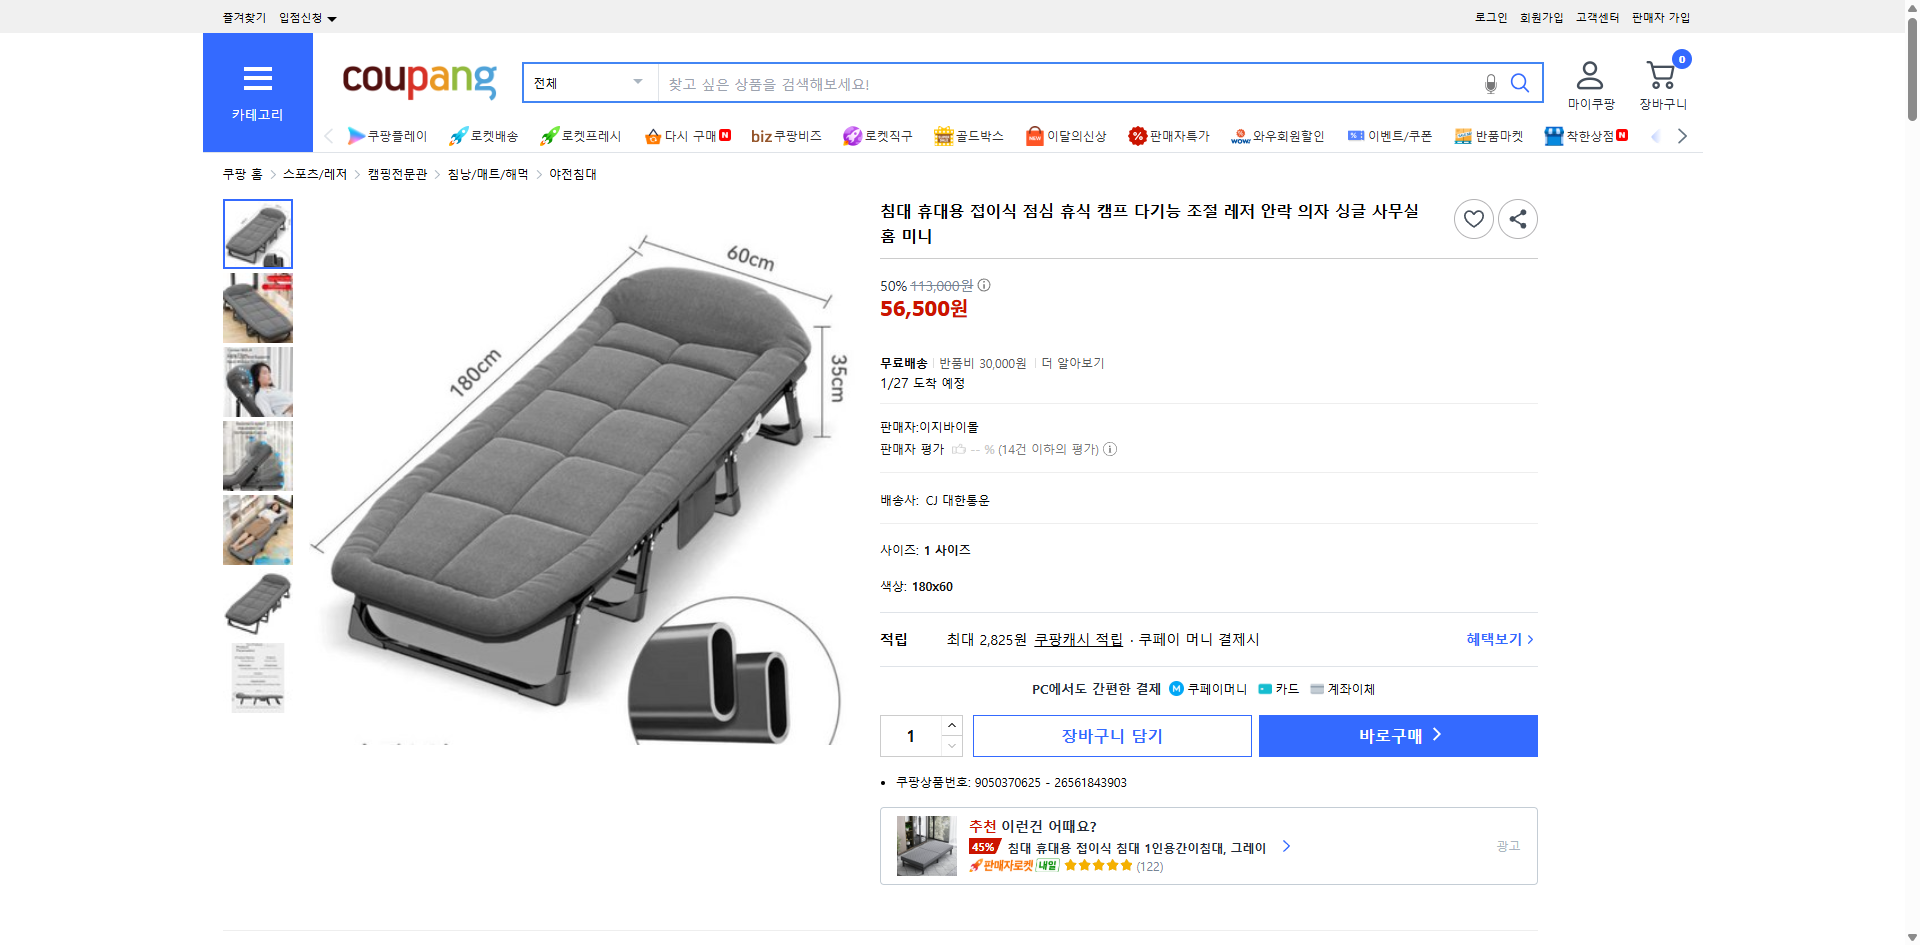Click the 쿠팡플레이 play icon

click(354, 135)
